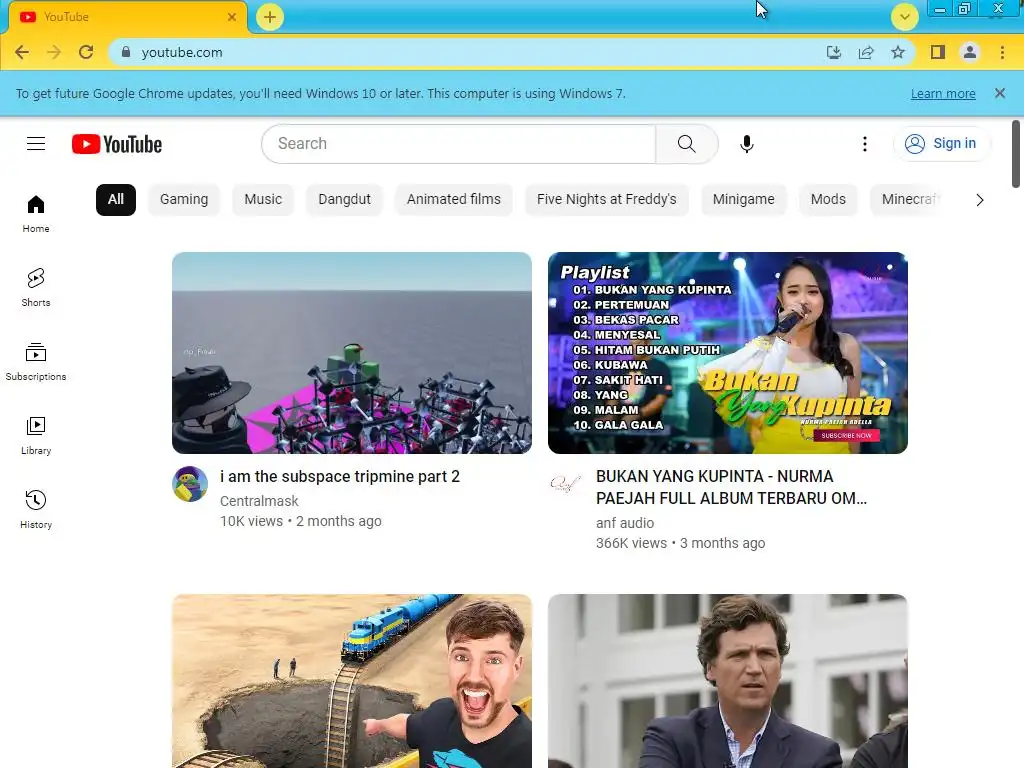Open History in sidebar
Viewport: 1024px width, 768px height.
click(36, 509)
